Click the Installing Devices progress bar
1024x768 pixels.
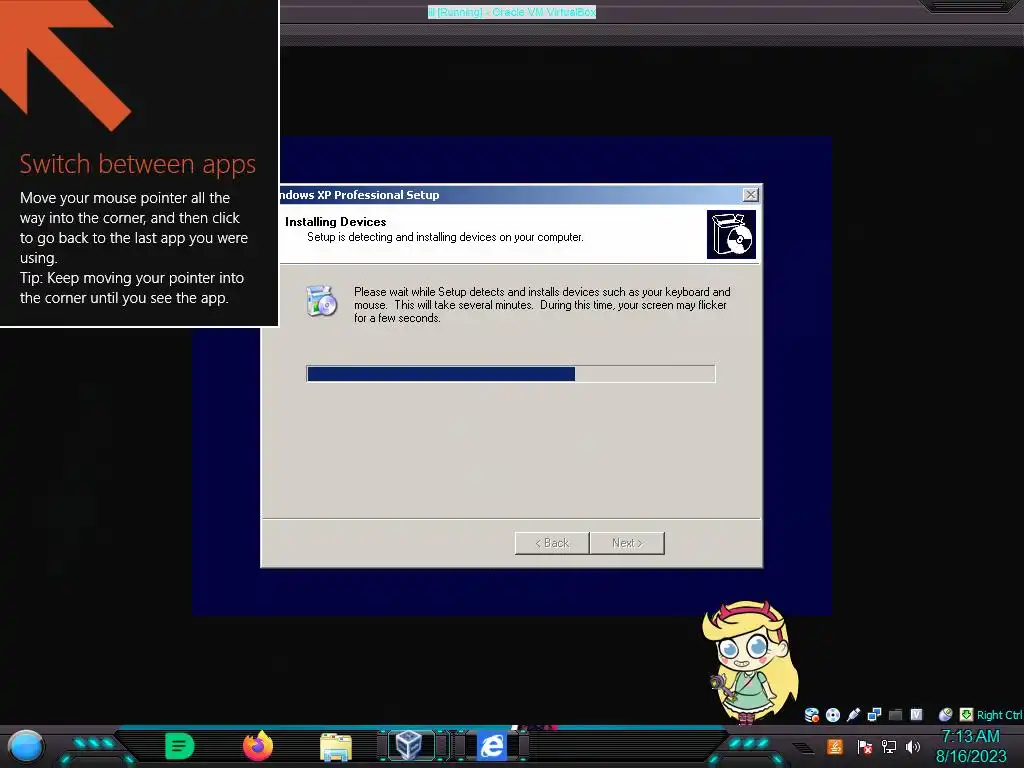(x=511, y=374)
